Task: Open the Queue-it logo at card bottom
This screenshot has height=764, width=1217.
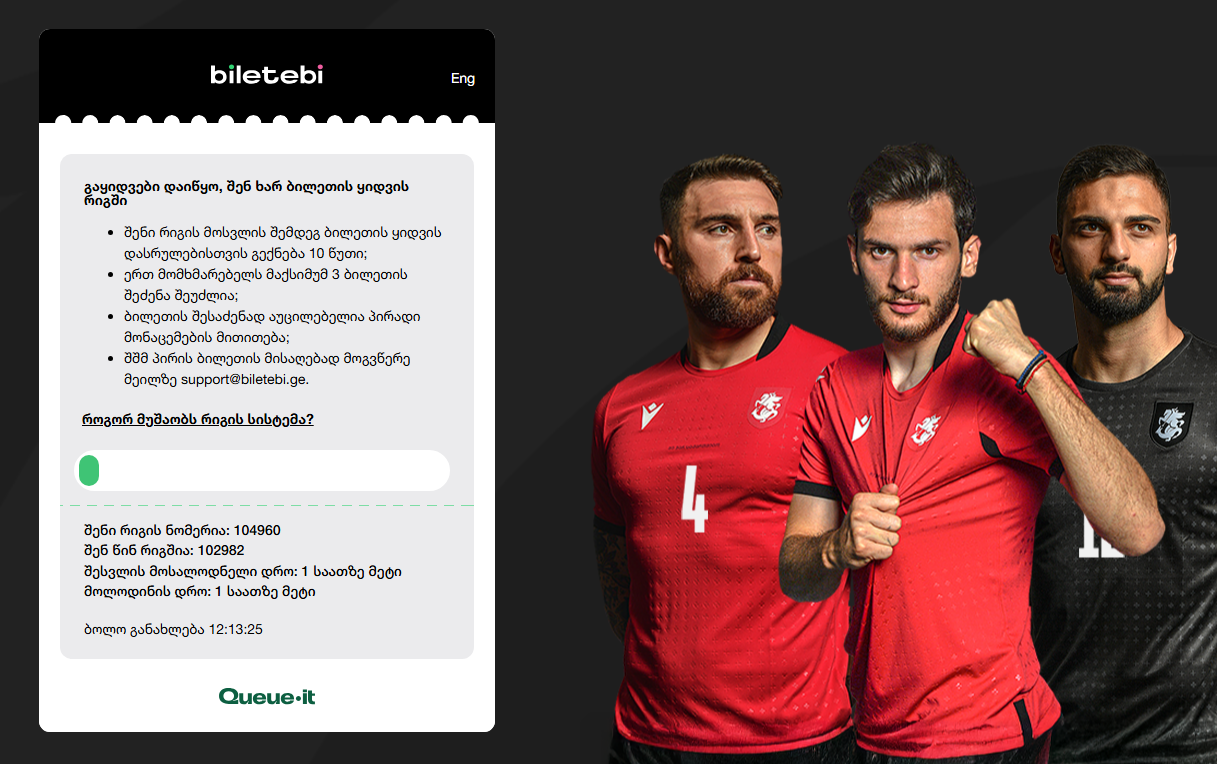Action: click(x=267, y=696)
